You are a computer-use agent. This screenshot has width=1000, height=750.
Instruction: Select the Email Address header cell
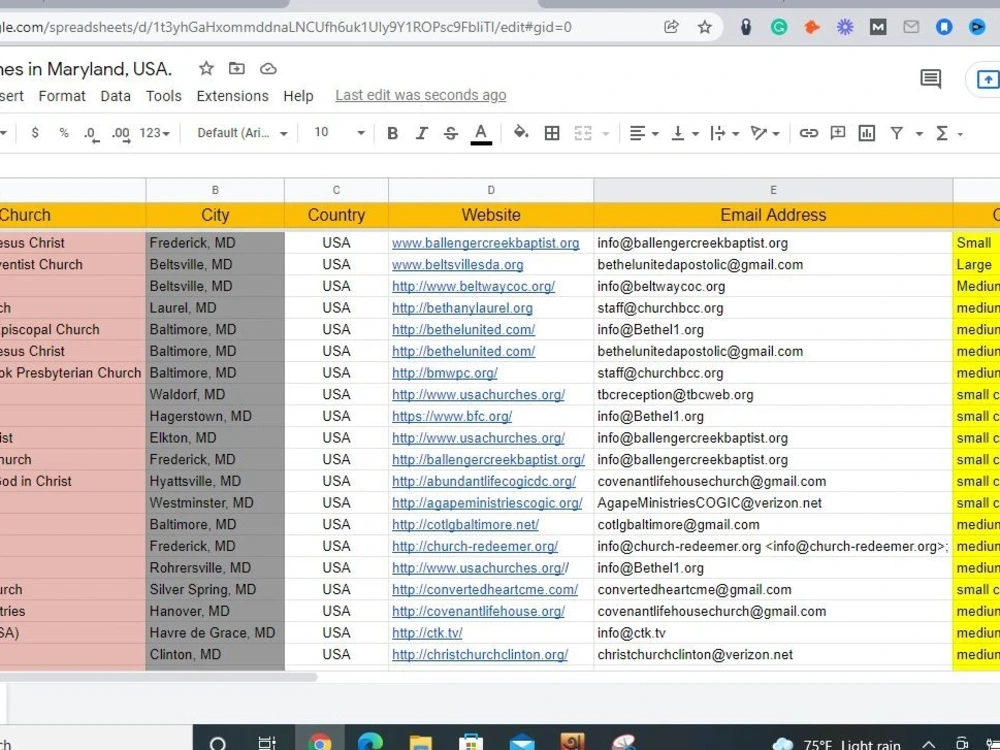pos(773,215)
